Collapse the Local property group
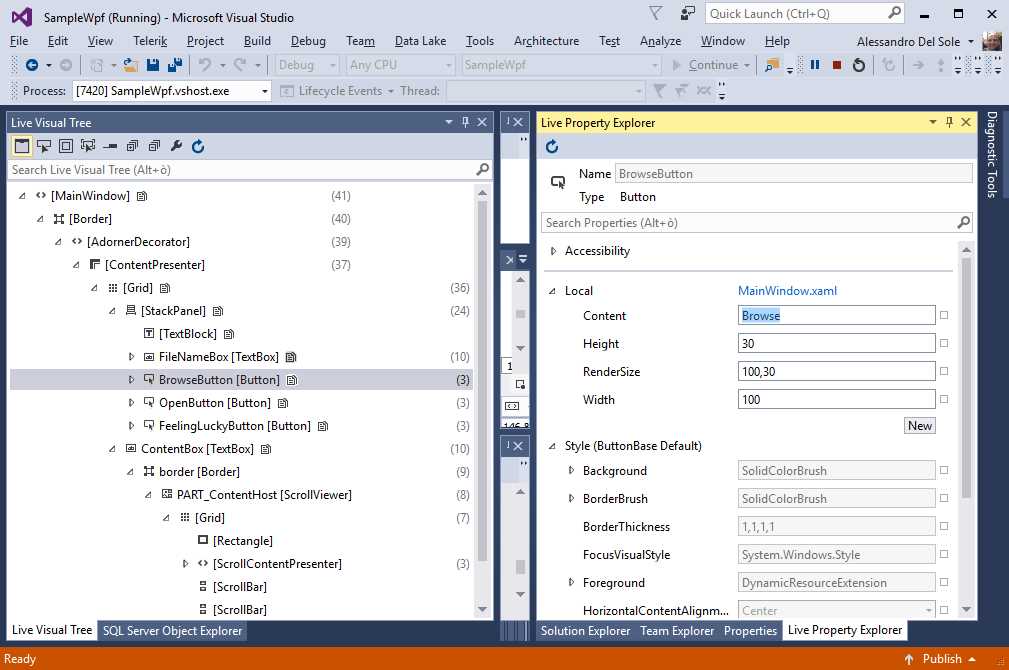This screenshot has height=670, width=1009. click(552, 291)
